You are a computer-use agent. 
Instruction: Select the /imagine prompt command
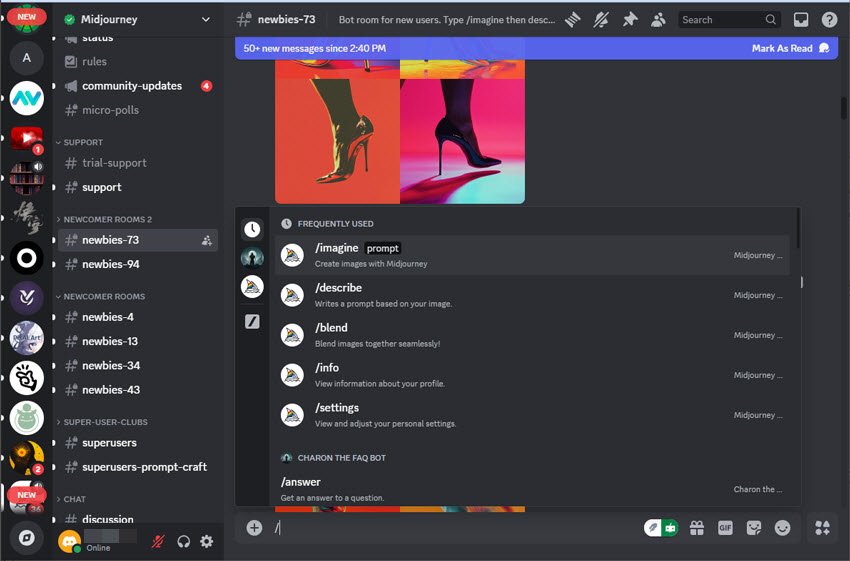point(532,255)
